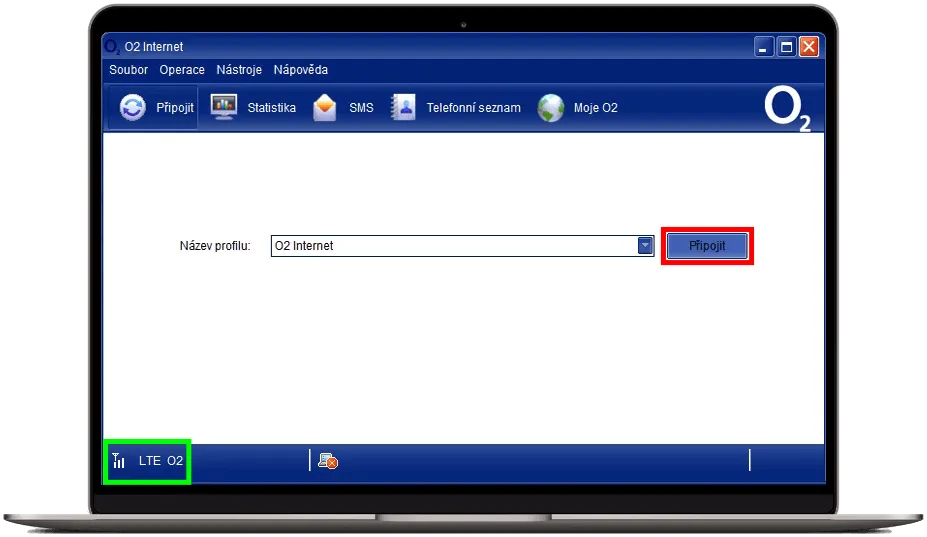927x537 pixels.
Task: Open the SMS envelope icon
Action: click(x=325, y=108)
